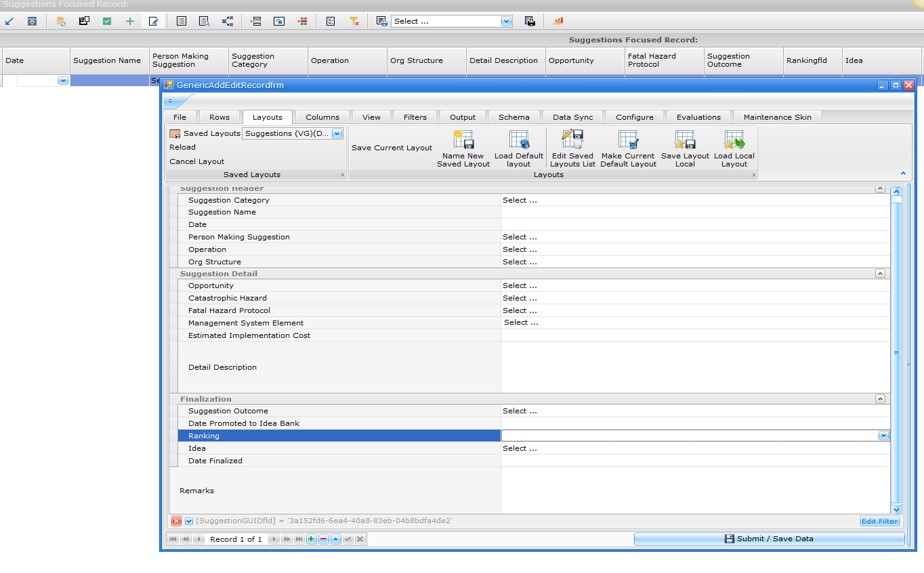Click the green plus add icon in top toolbar
The image size is (924, 573).
tap(129, 21)
